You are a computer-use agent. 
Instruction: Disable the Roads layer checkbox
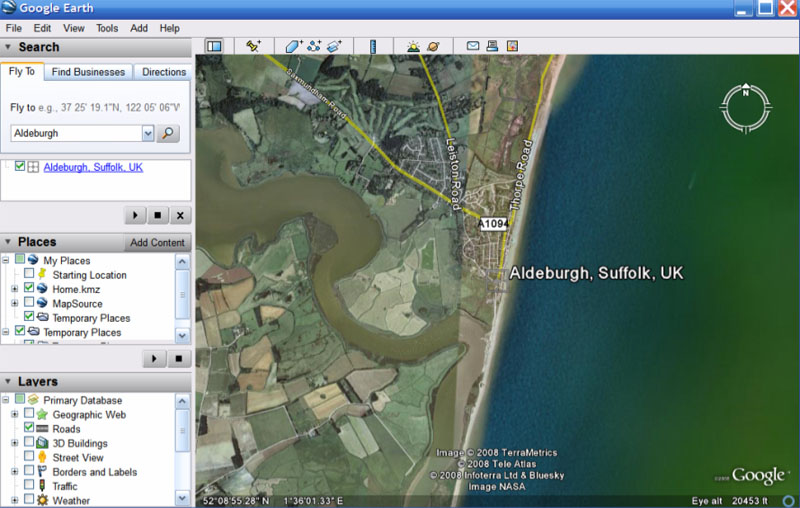(x=29, y=427)
